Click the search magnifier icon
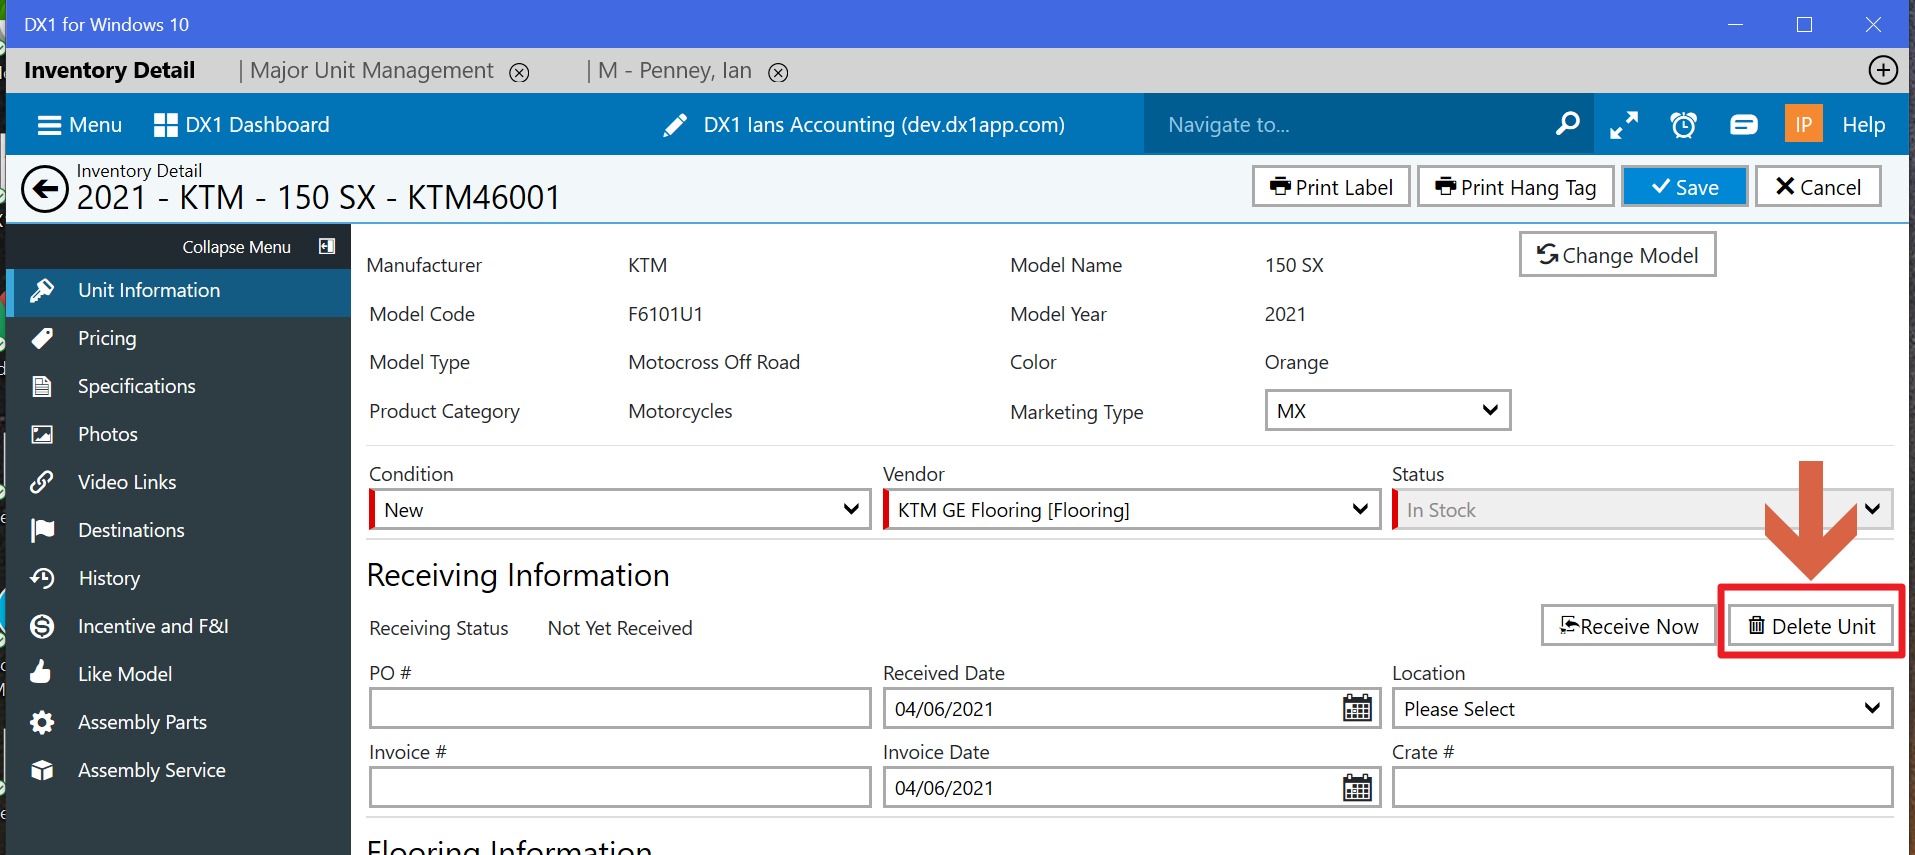This screenshot has width=1915, height=855. [1568, 124]
